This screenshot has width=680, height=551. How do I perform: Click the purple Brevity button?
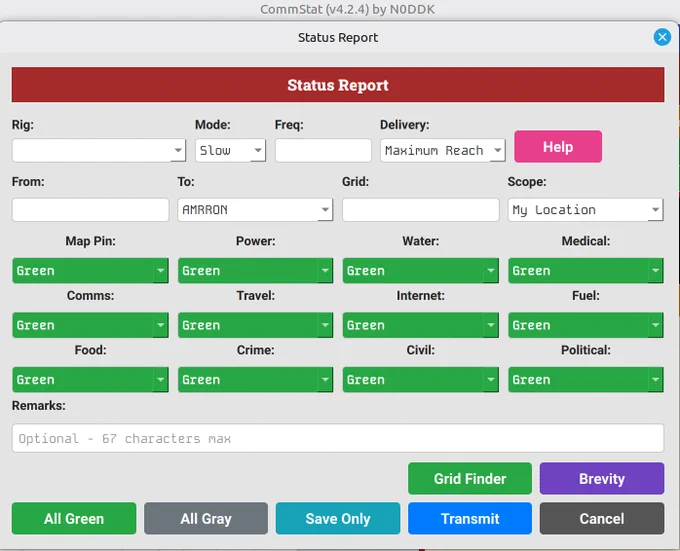(602, 479)
